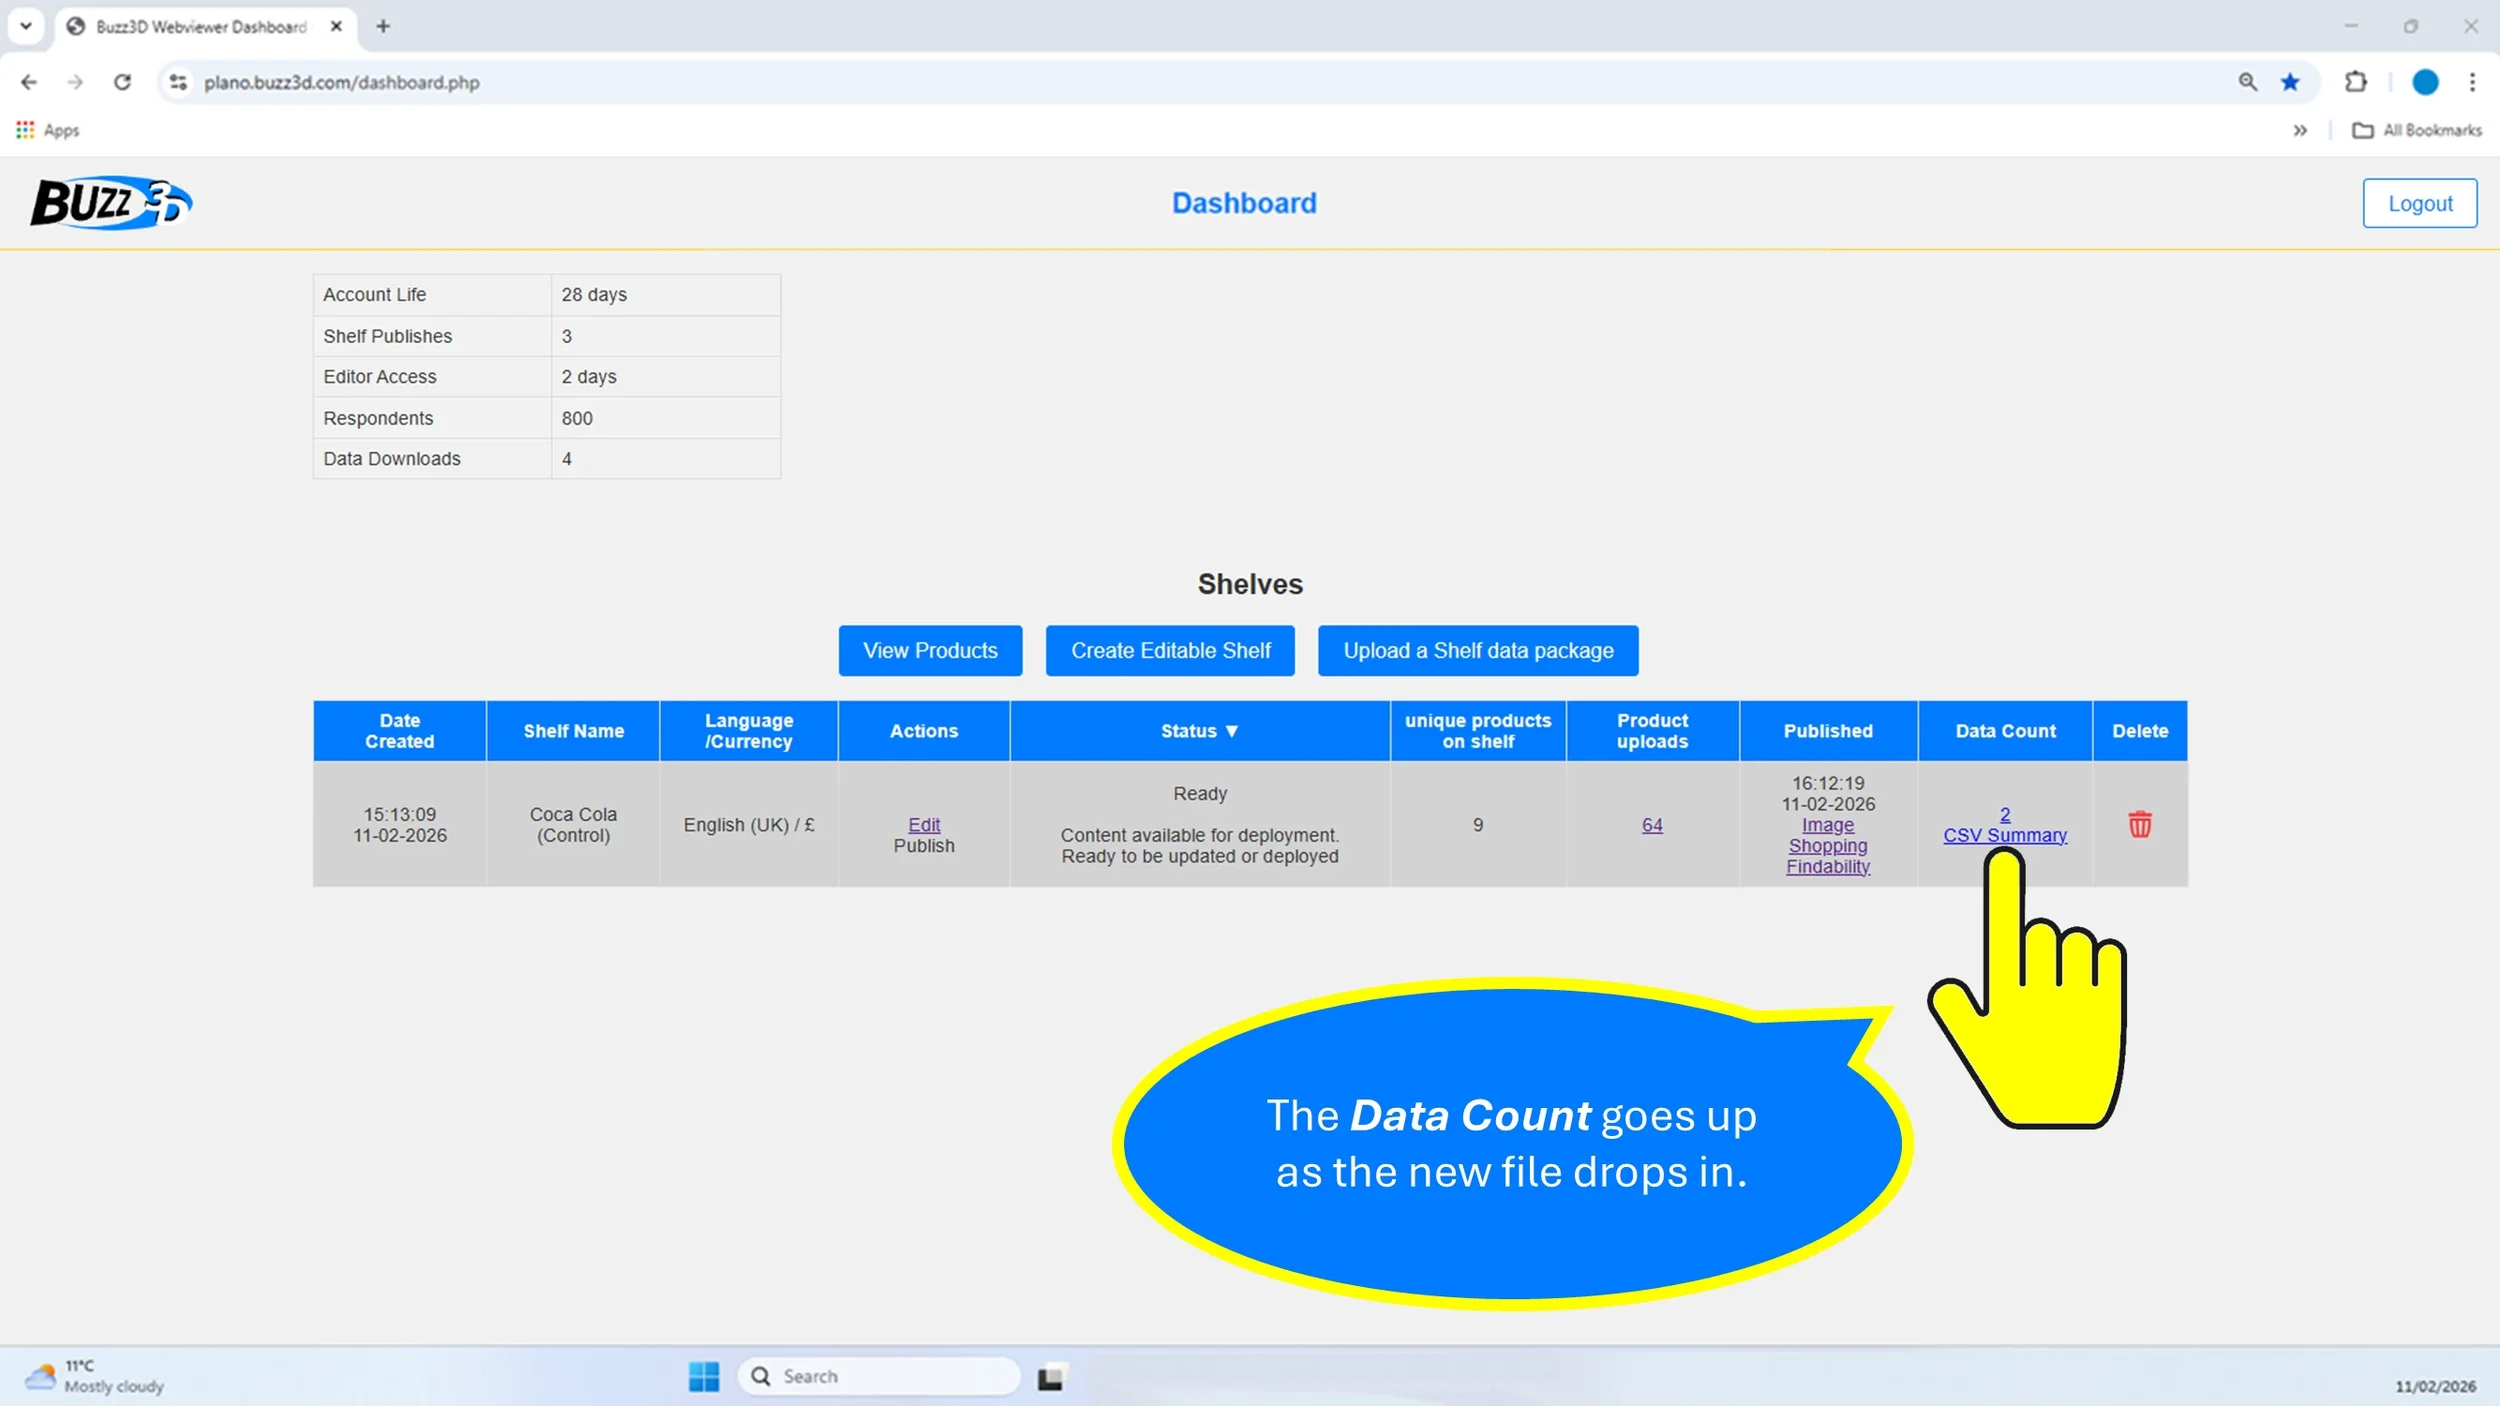
Task: Click the Buzz3D logo
Action: point(111,203)
